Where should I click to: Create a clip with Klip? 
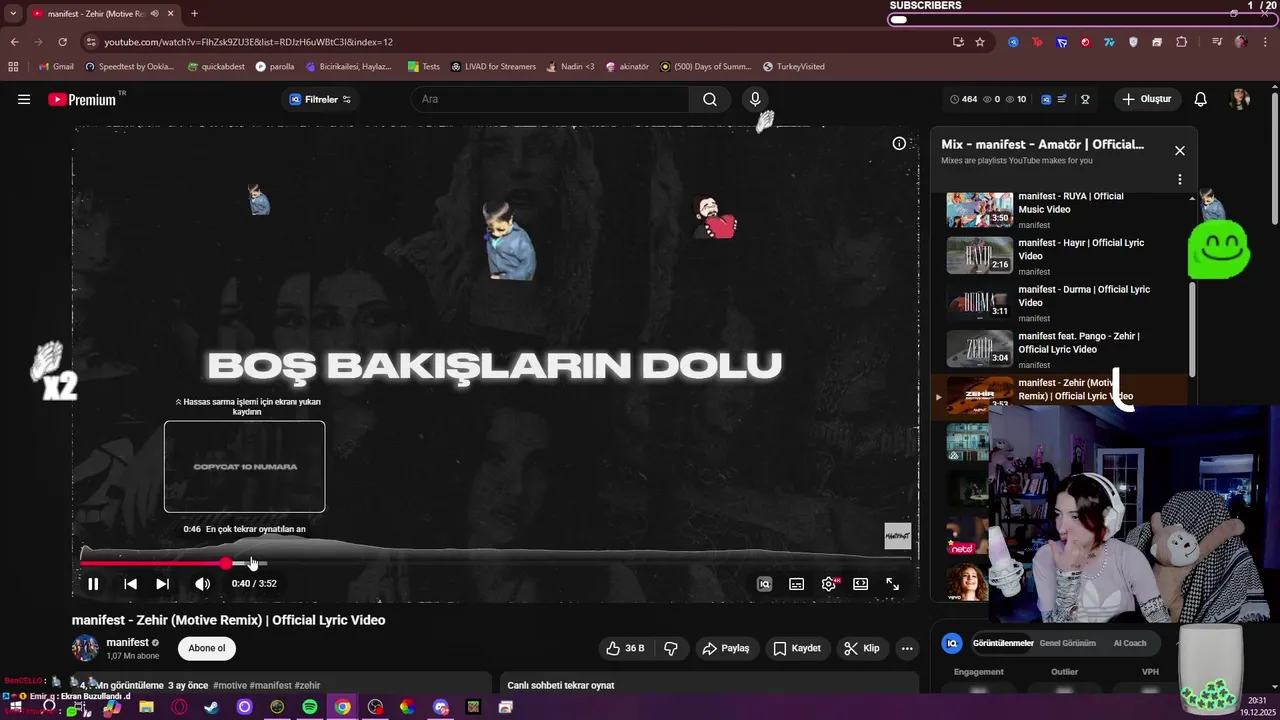coord(862,648)
